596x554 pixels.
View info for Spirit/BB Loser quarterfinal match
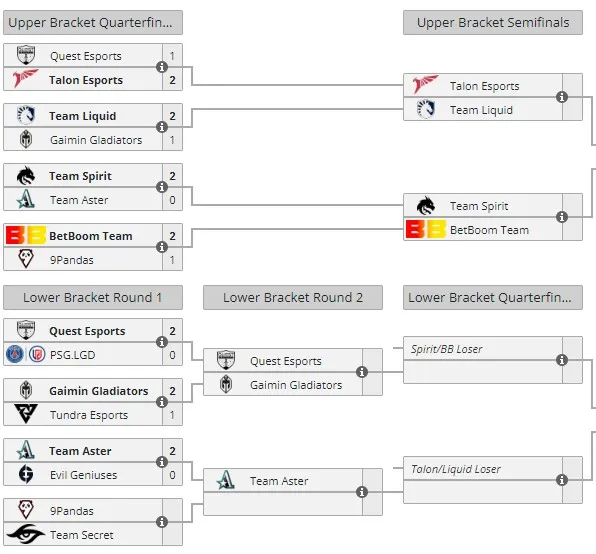point(562,360)
